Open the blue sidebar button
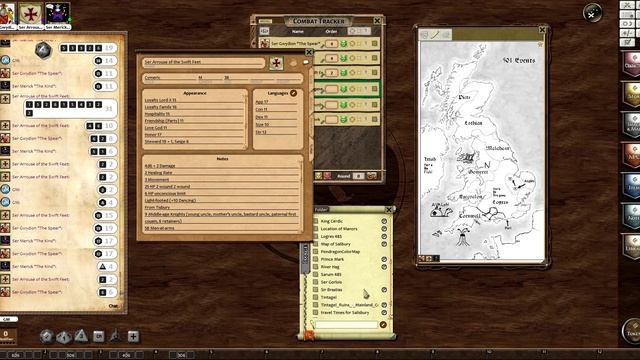640x360 pixels. pyautogui.click(x=631, y=186)
